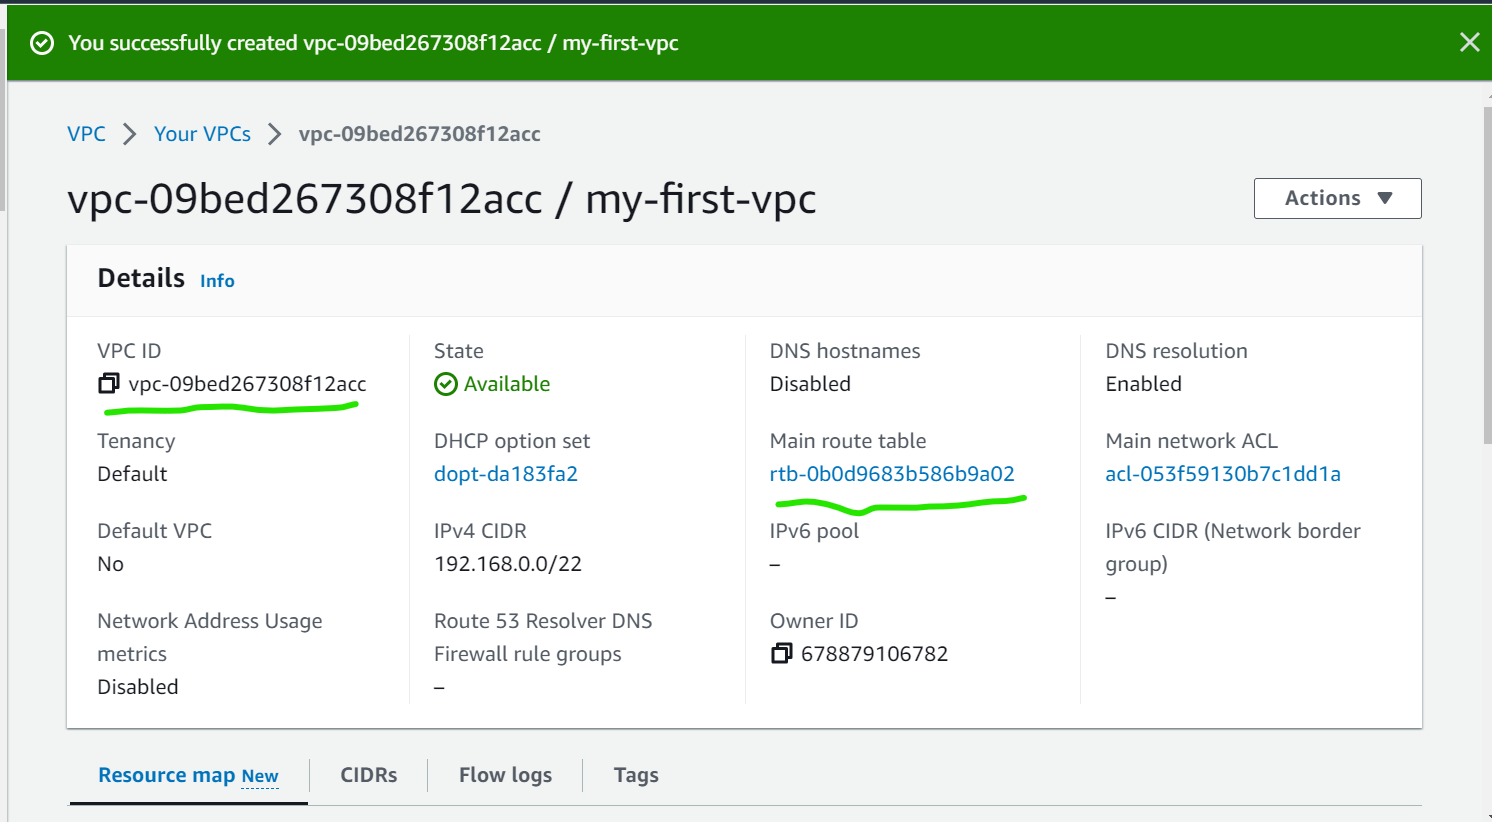Copy the VPC ID using copy icon
This screenshot has height=822, width=1492.
(109, 384)
